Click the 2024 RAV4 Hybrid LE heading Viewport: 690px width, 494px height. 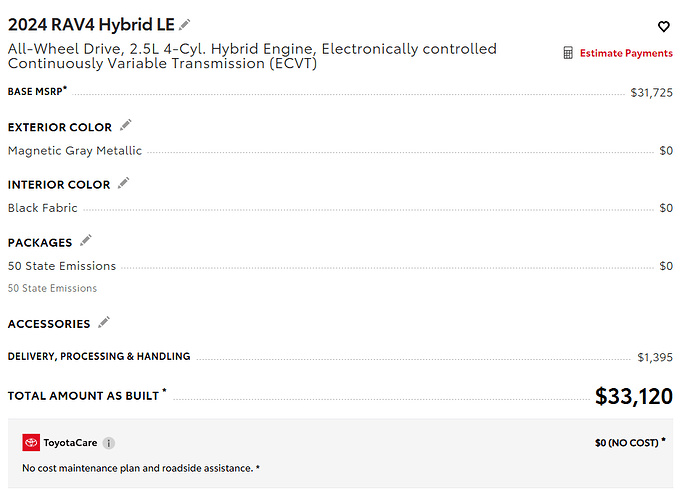tap(90, 24)
